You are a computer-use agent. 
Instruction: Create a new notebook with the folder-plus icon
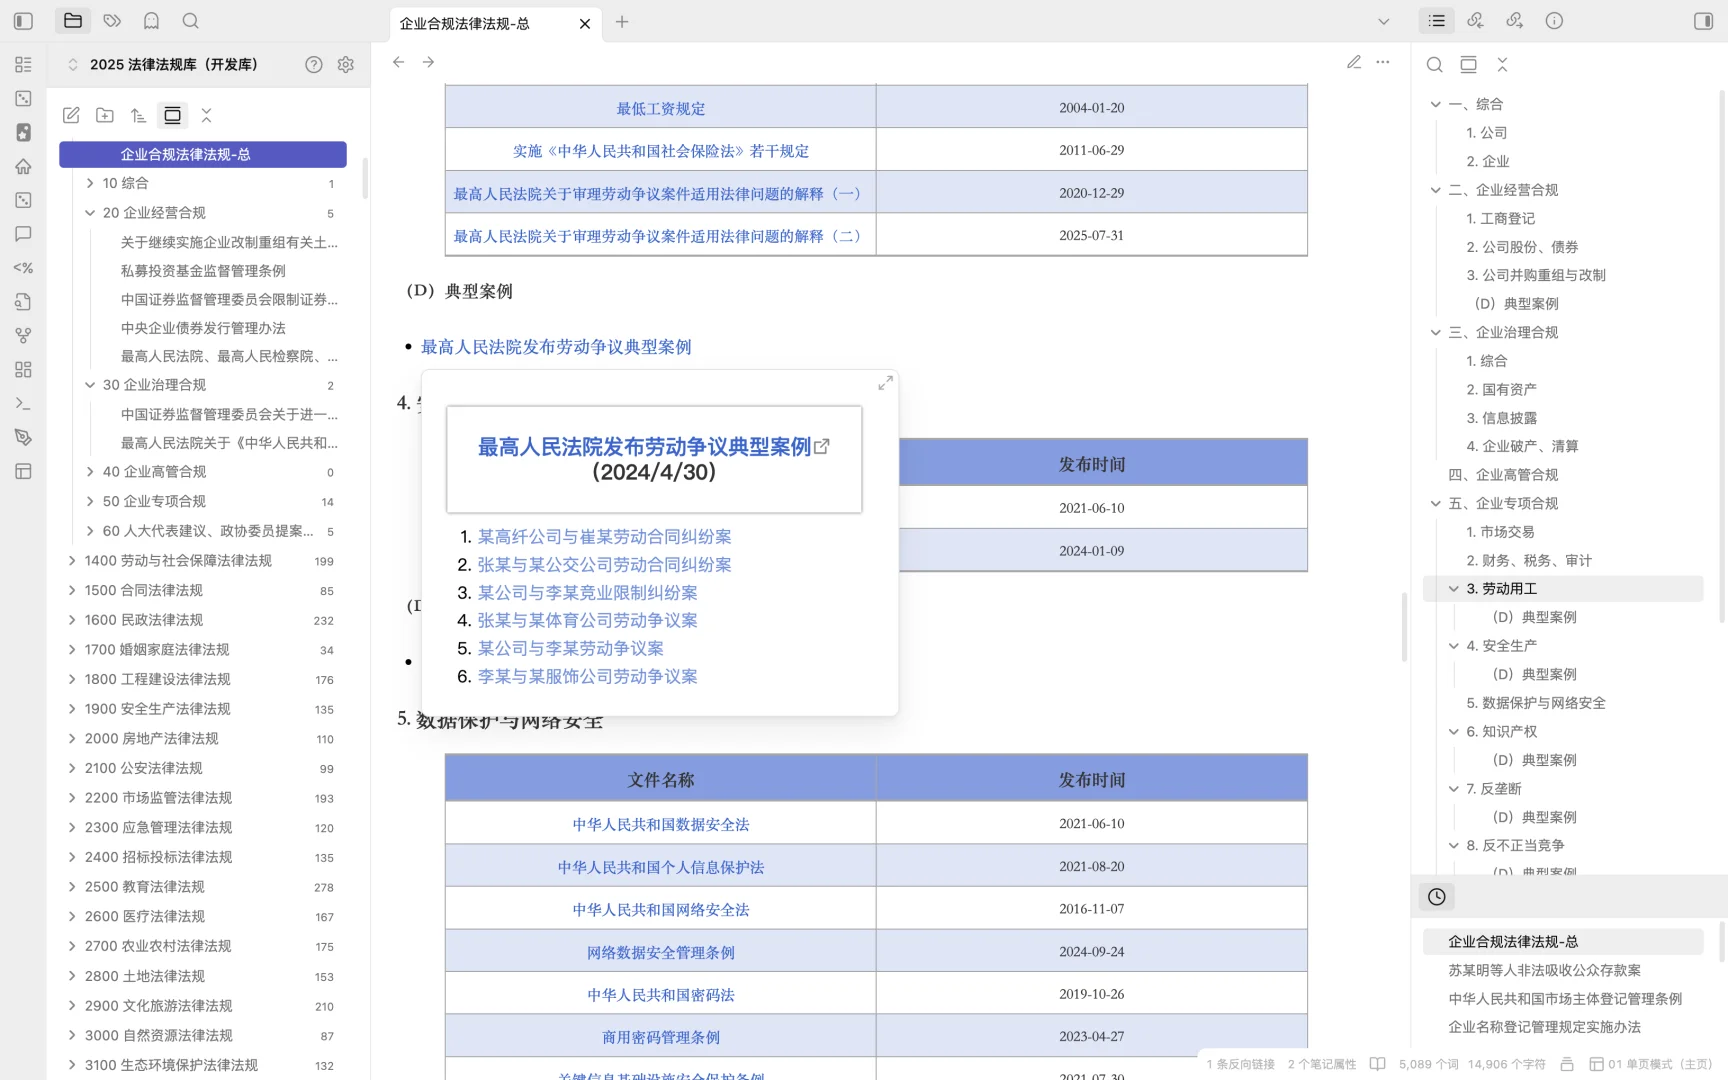point(104,115)
